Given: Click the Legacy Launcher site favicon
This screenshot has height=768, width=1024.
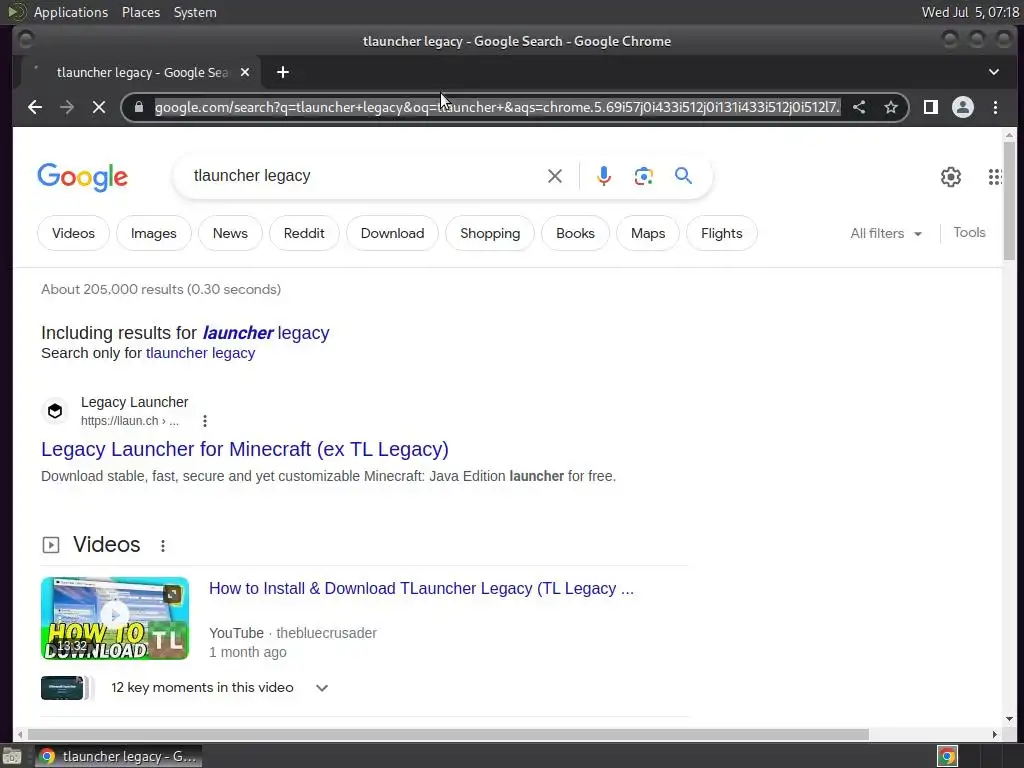Looking at the screenshot, I should tap(55, 411).
